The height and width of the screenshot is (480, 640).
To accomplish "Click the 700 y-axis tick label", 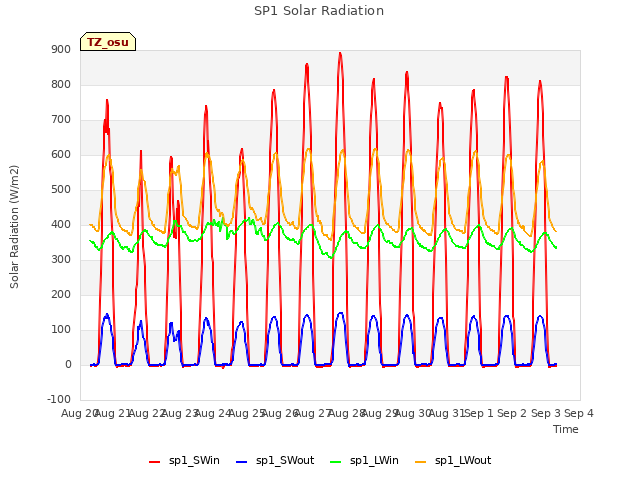I will [61, 120].
